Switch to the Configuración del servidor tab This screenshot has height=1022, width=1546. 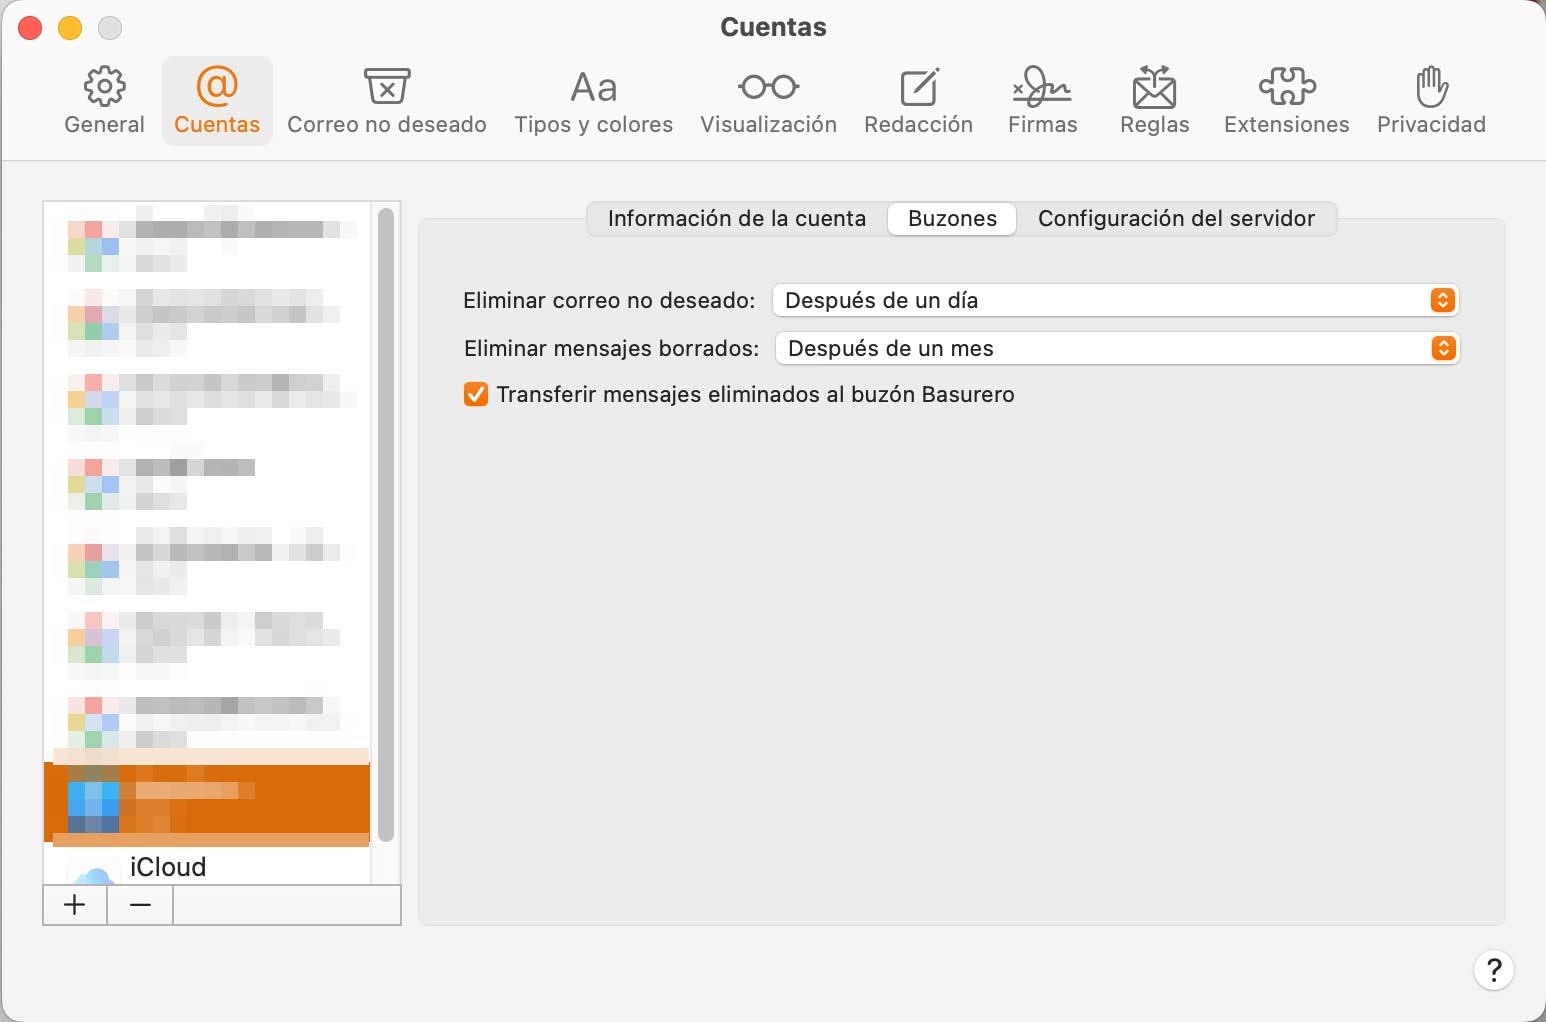pyautogui.click(x=1177, y=218)
